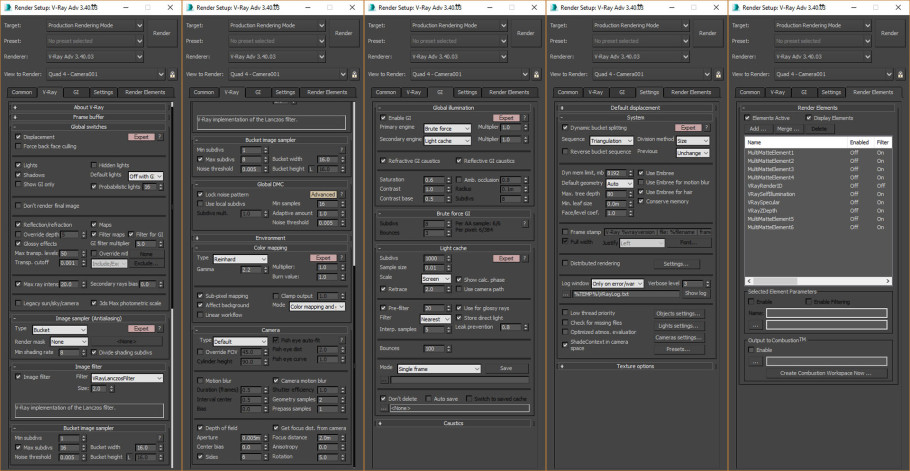
Task: Open help '?' in Brute force GI rollout
Action: 525,223
